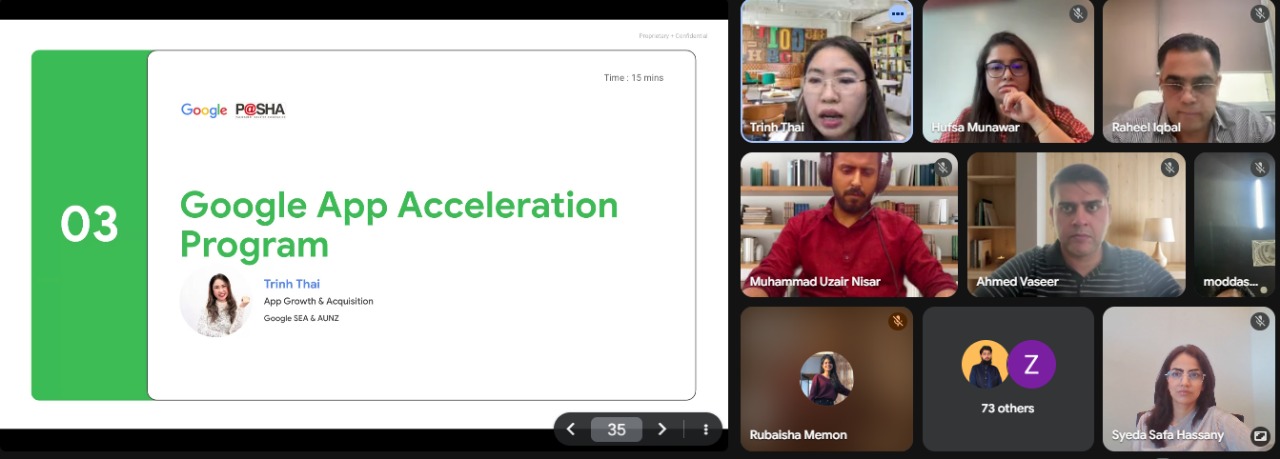Click muted mic icon on Rubaisha Memon's tile

pyautogui.click(x=897, y=321)
